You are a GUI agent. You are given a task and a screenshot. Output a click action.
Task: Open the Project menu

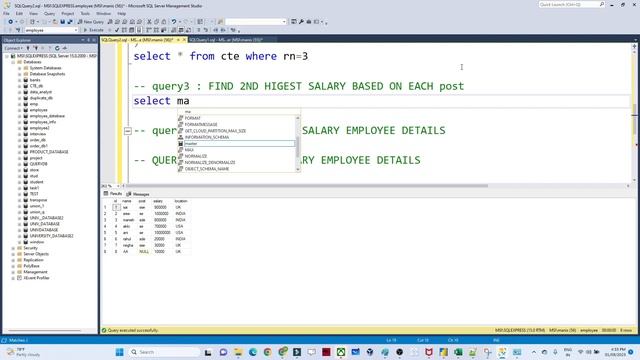[68, 13]
